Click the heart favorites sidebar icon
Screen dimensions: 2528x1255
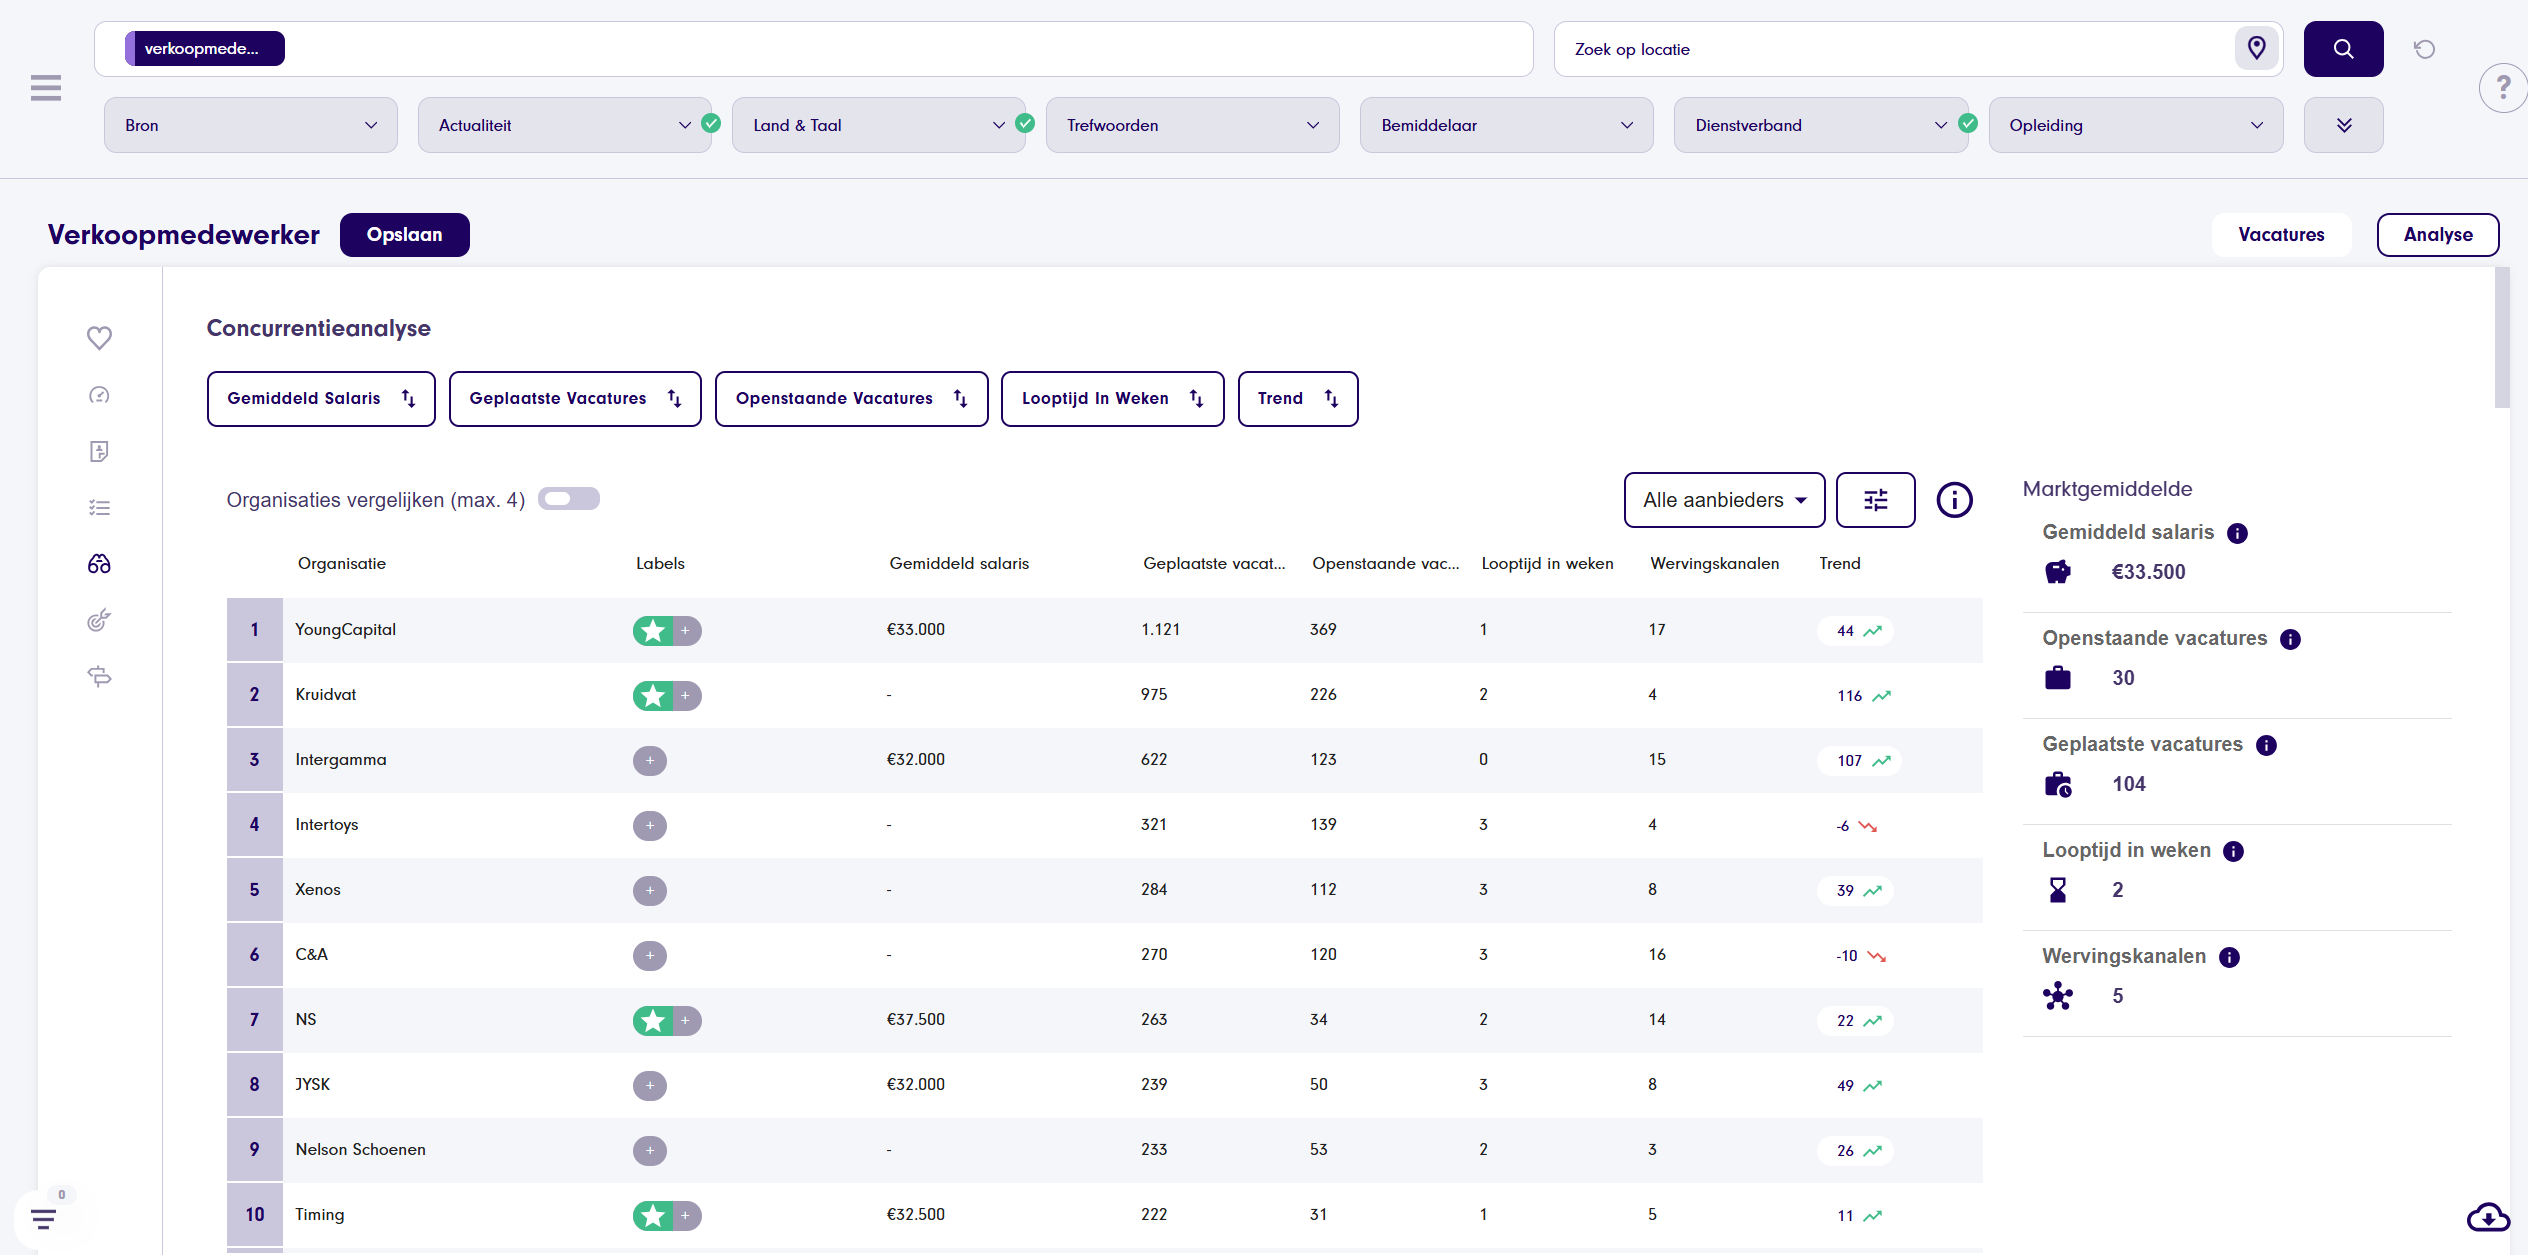99,338
